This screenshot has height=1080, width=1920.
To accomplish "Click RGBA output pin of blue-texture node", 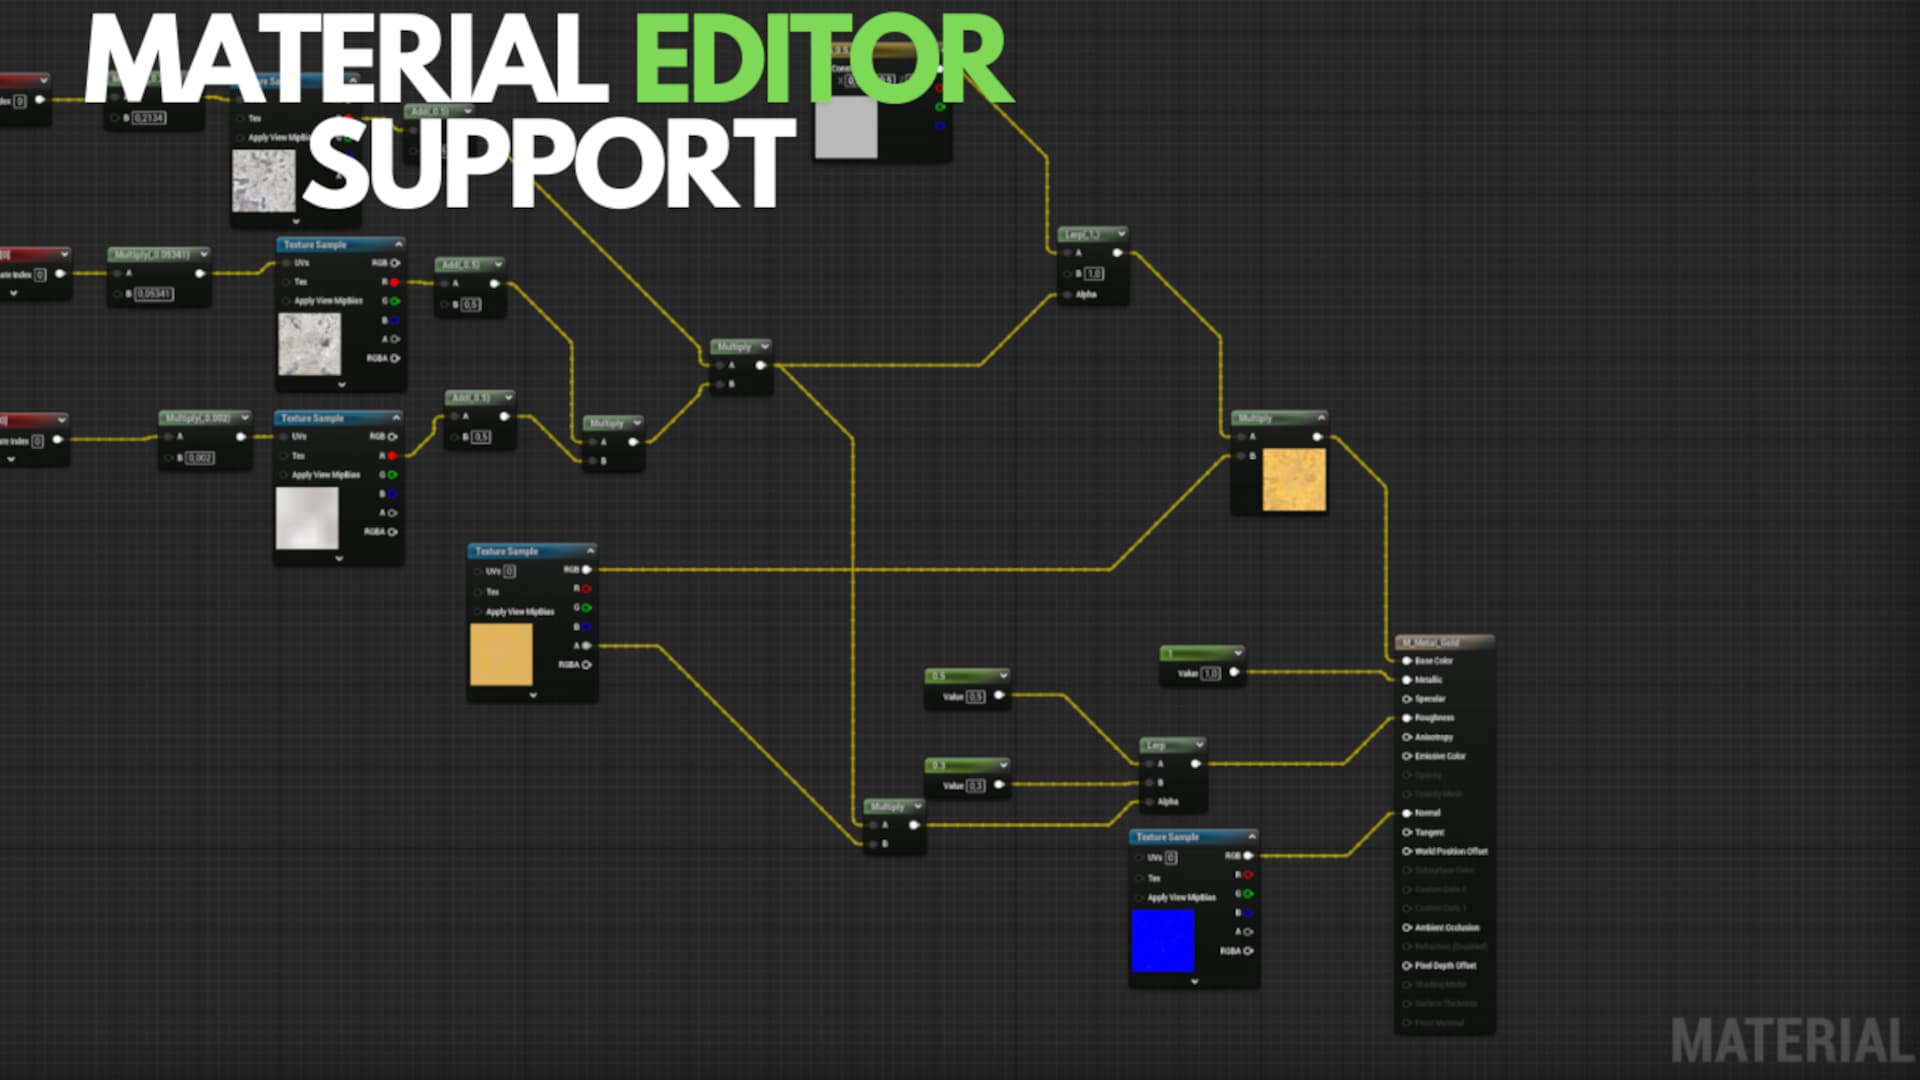I will (x=1248, y=951).
